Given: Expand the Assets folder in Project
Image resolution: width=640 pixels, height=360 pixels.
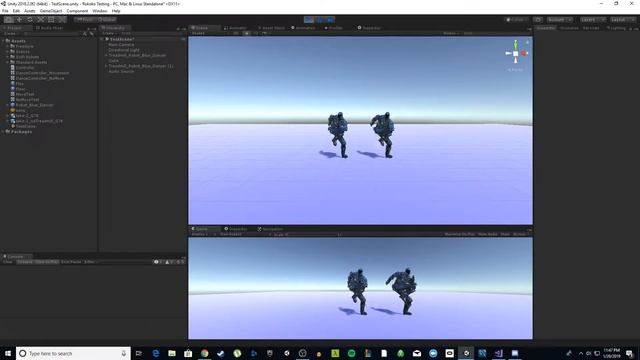Looking at the screenshot, I should coord(3,41).
